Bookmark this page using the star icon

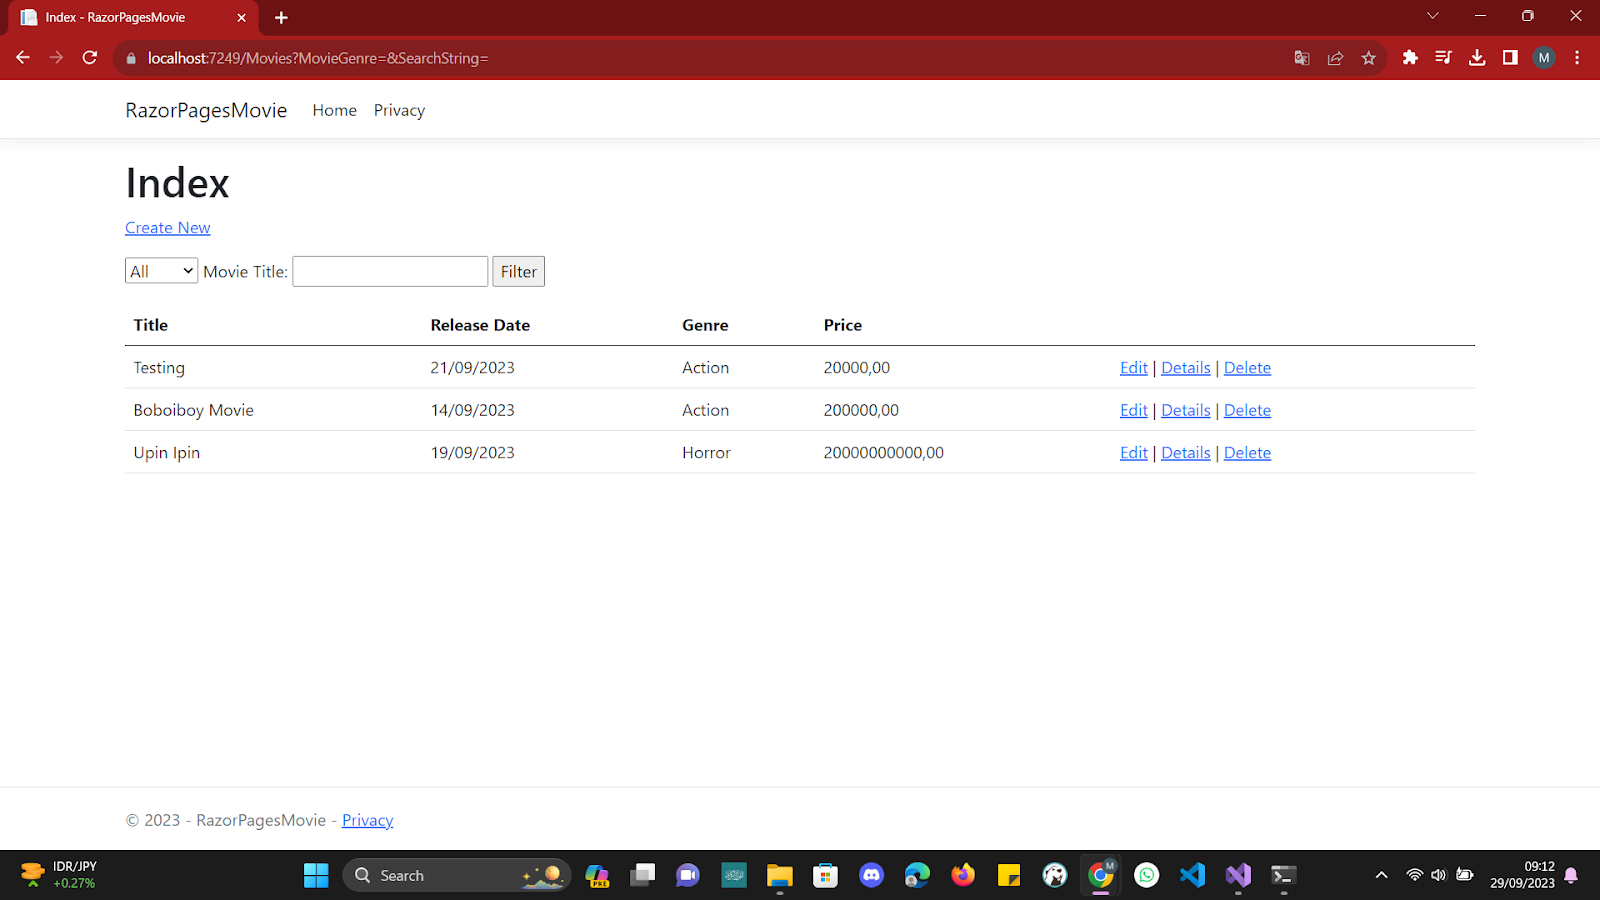tap(1368, 58)
